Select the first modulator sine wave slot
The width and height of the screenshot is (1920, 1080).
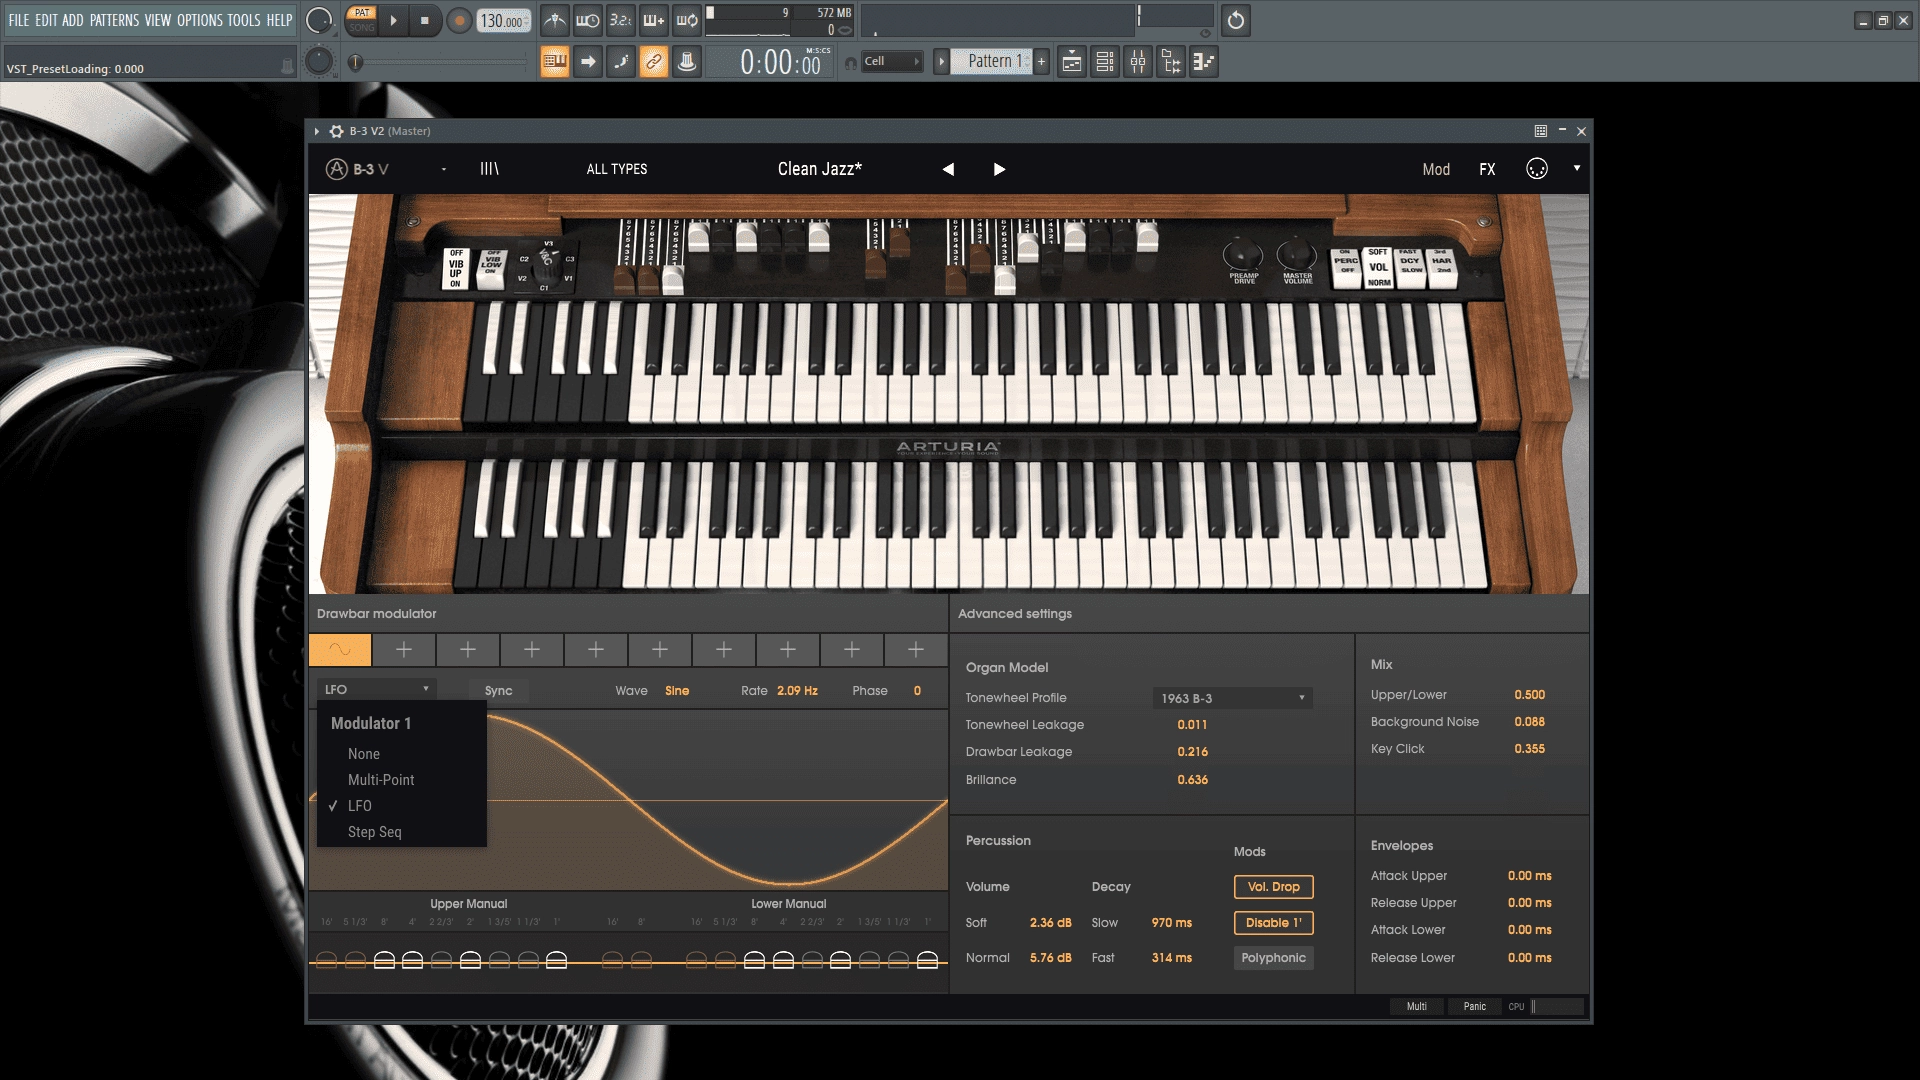[x=340, y=650]
